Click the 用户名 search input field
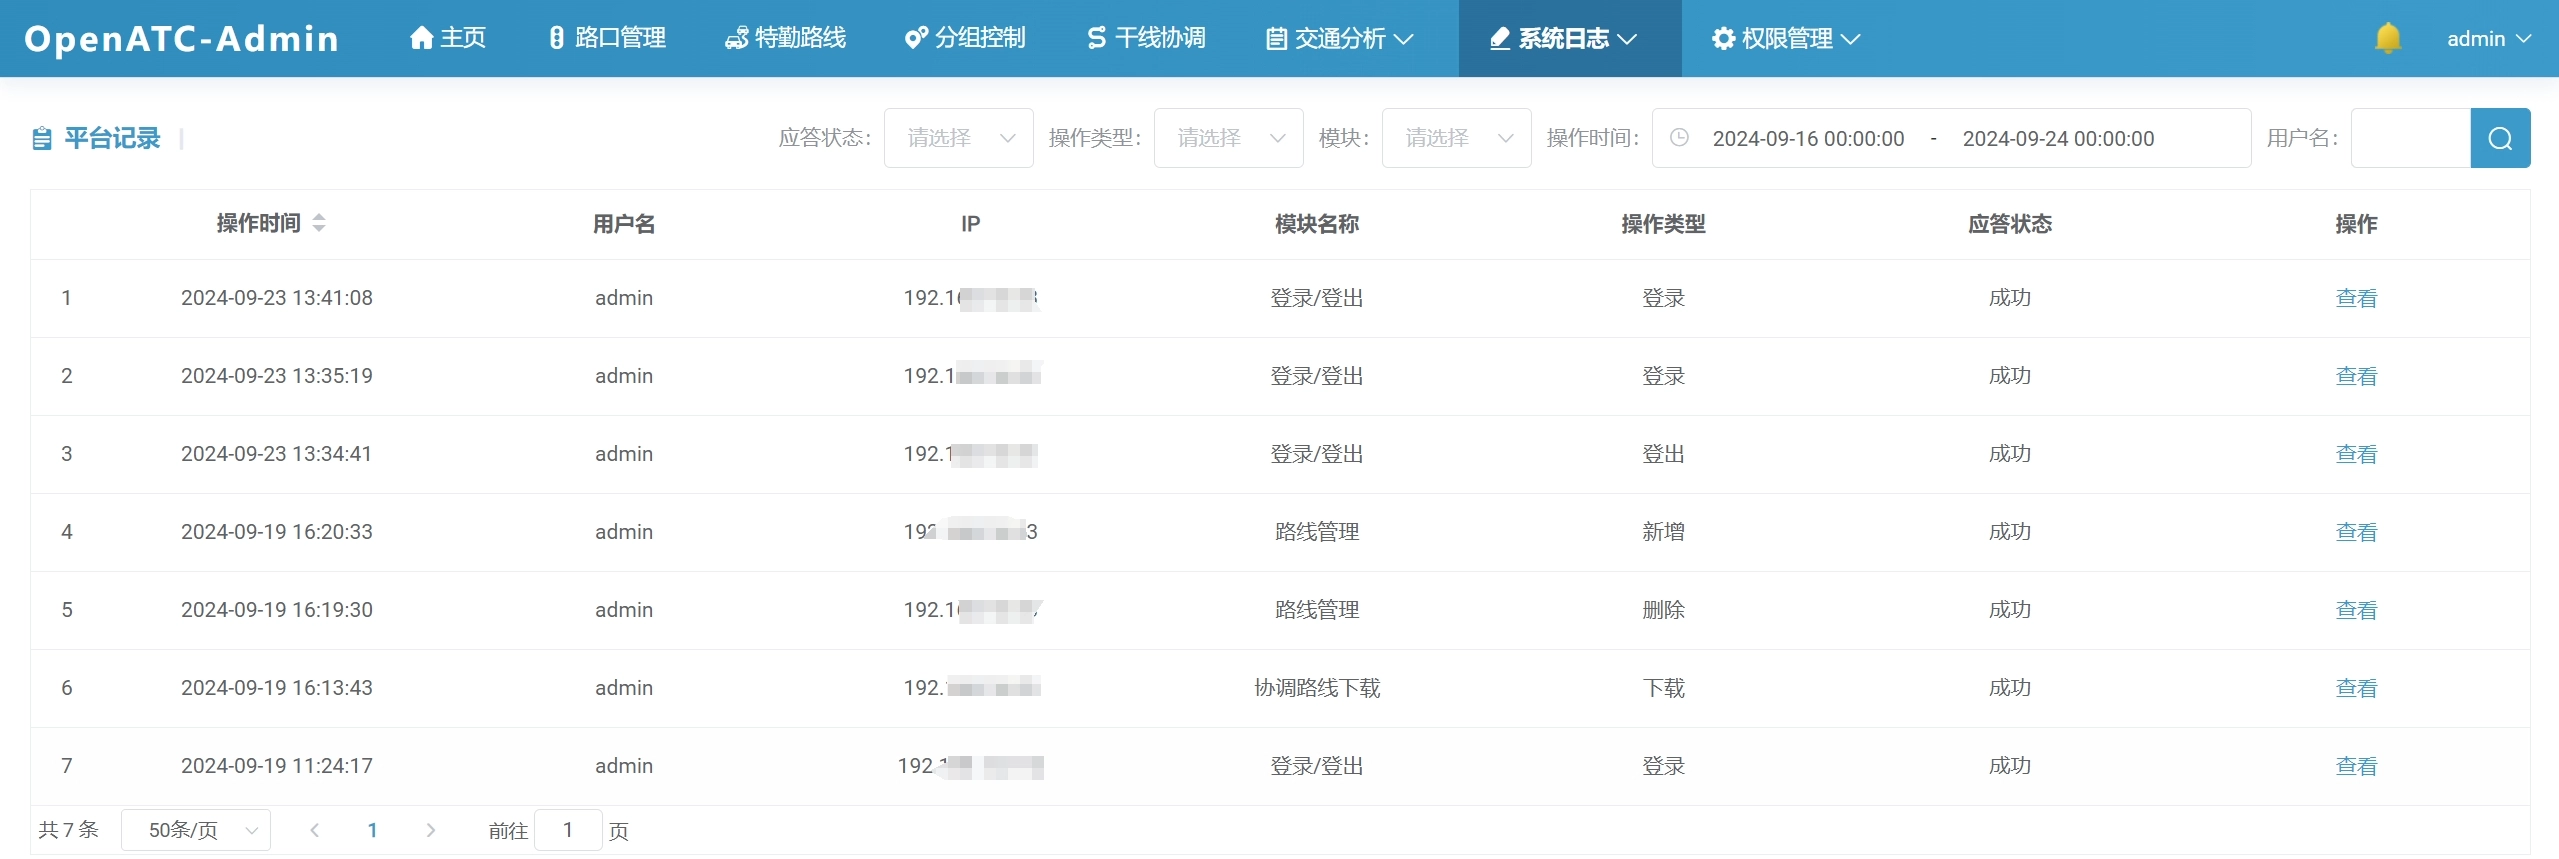Image resolution: width=2559 pixels, height=859 pixels. tap(2410, 138)
